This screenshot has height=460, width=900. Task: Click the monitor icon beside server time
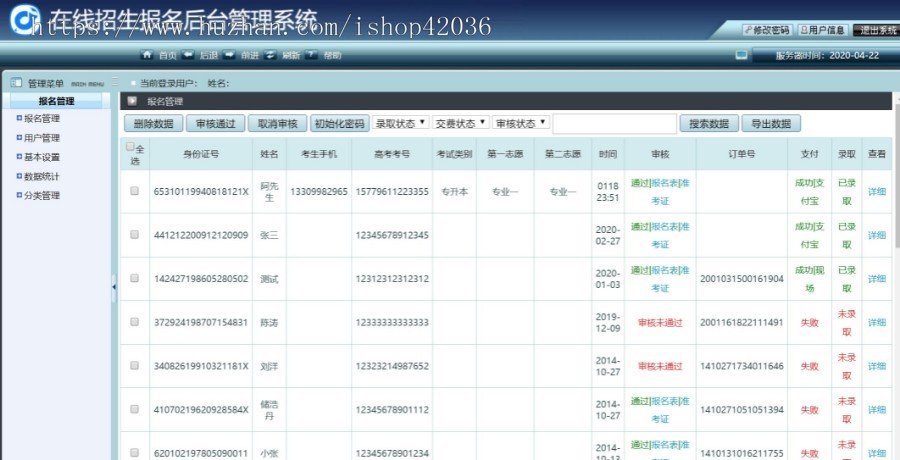click(x=741, y=55)
